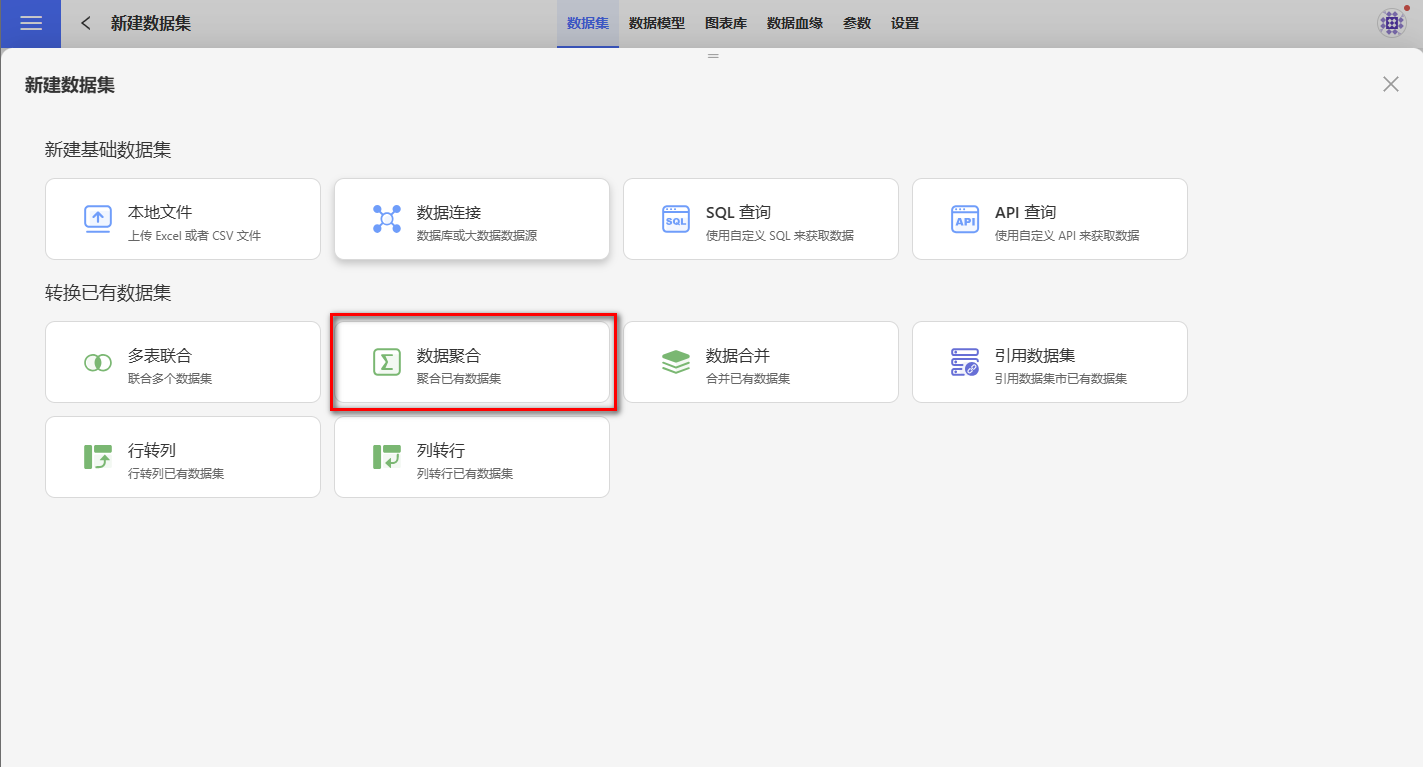This screenshot has height=767, width=1423.
Task: Select the 数据血缘 tab
Action: coord(795,23)
